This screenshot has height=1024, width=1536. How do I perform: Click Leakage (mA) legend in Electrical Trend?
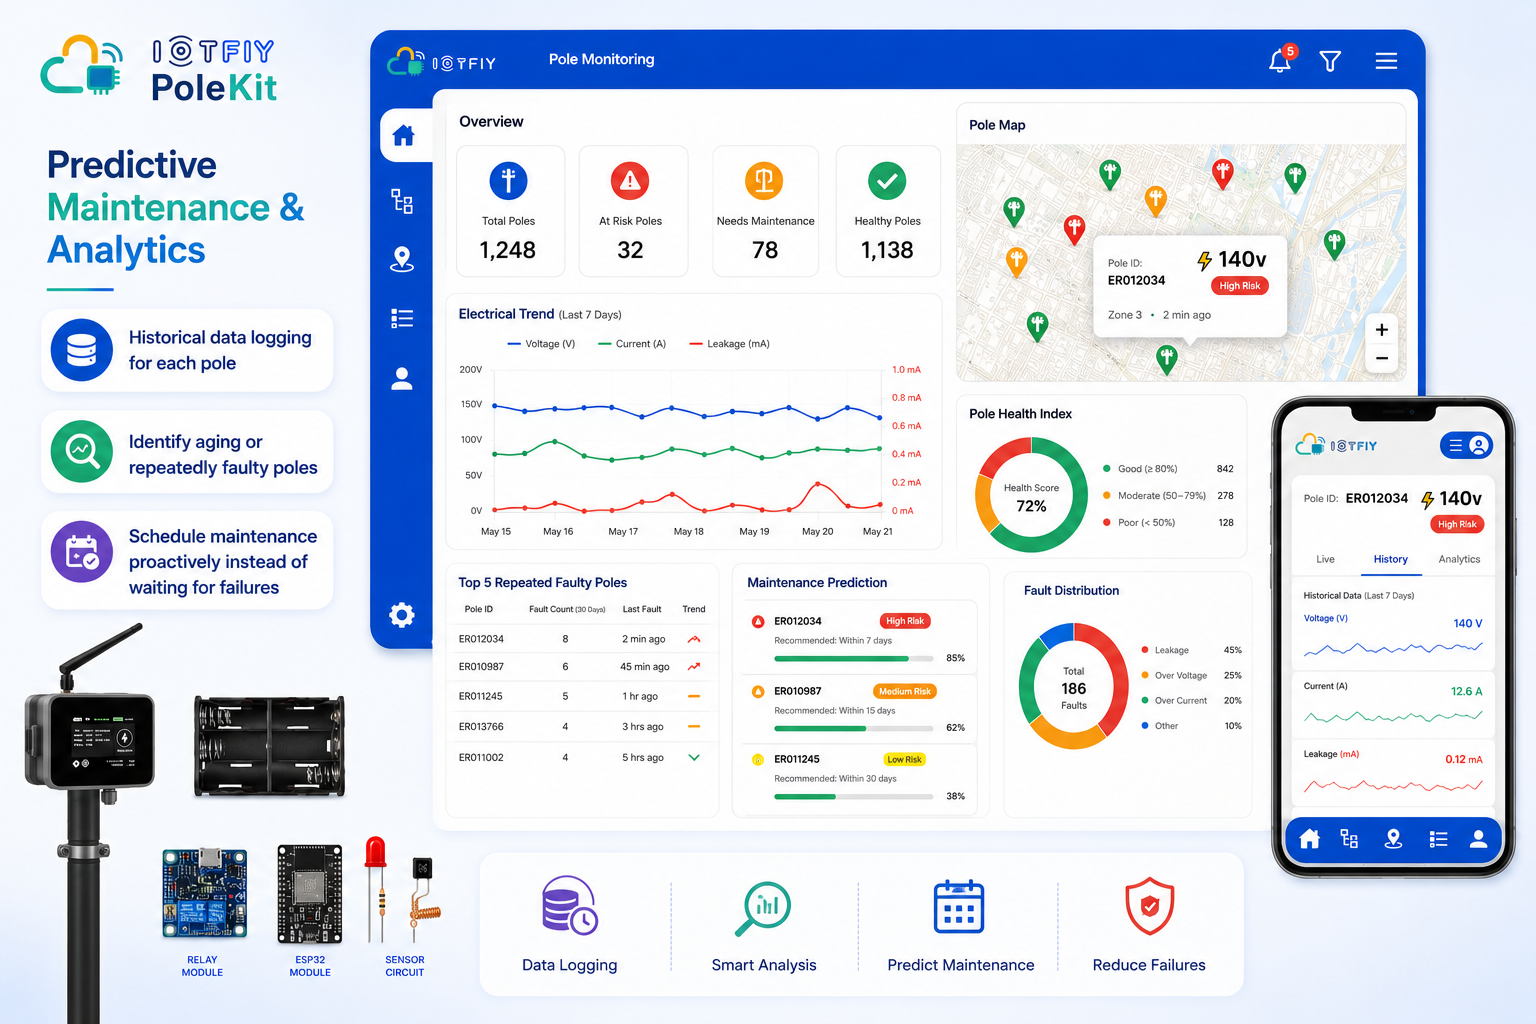tap(730, 344)
